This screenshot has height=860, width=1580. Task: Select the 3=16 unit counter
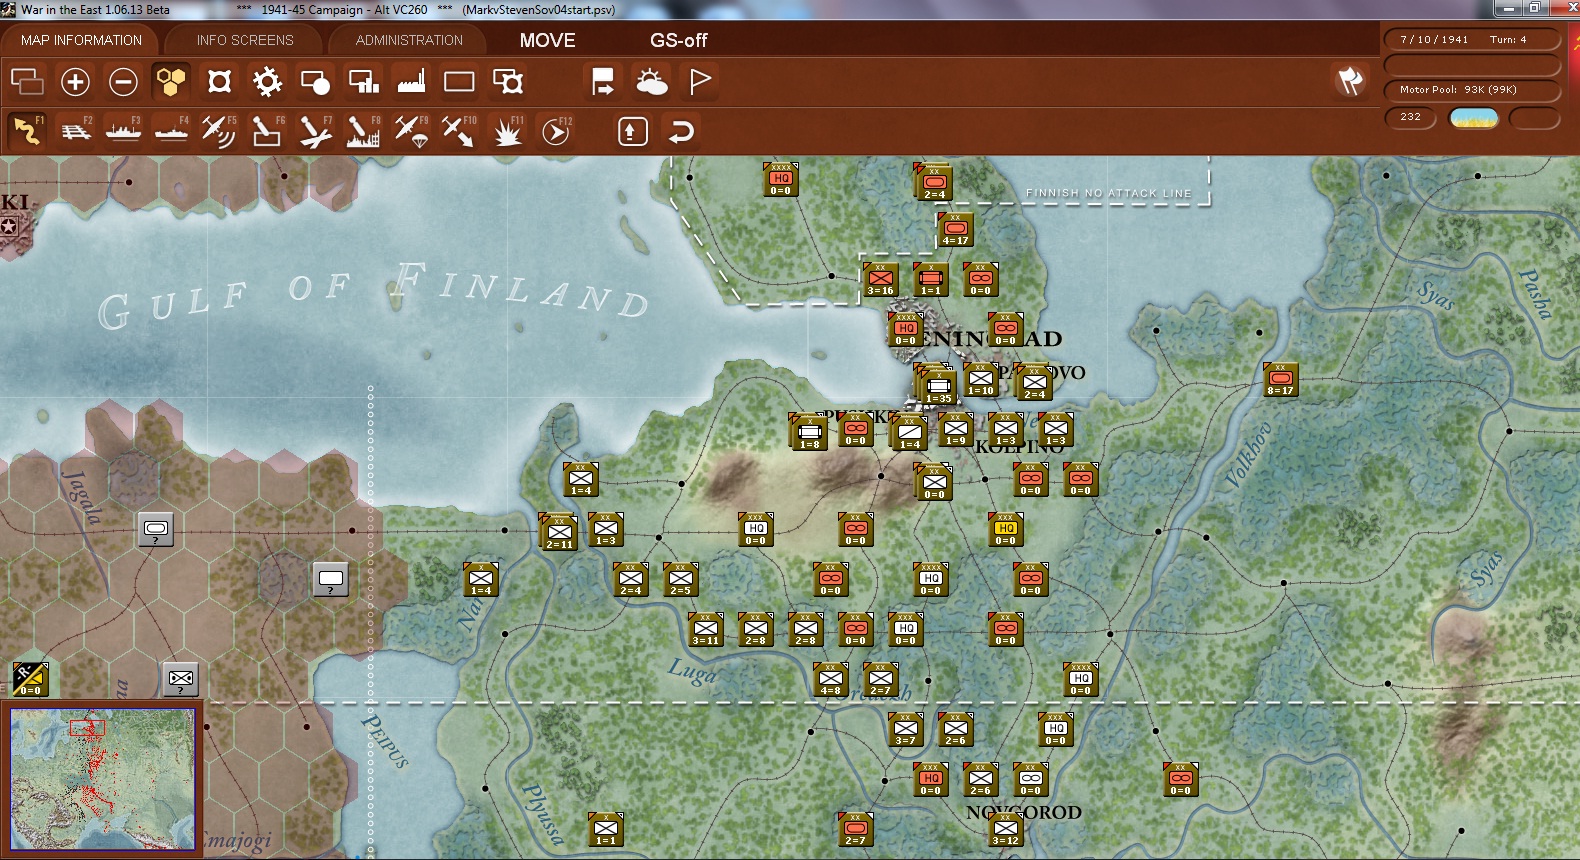[881, 279]
